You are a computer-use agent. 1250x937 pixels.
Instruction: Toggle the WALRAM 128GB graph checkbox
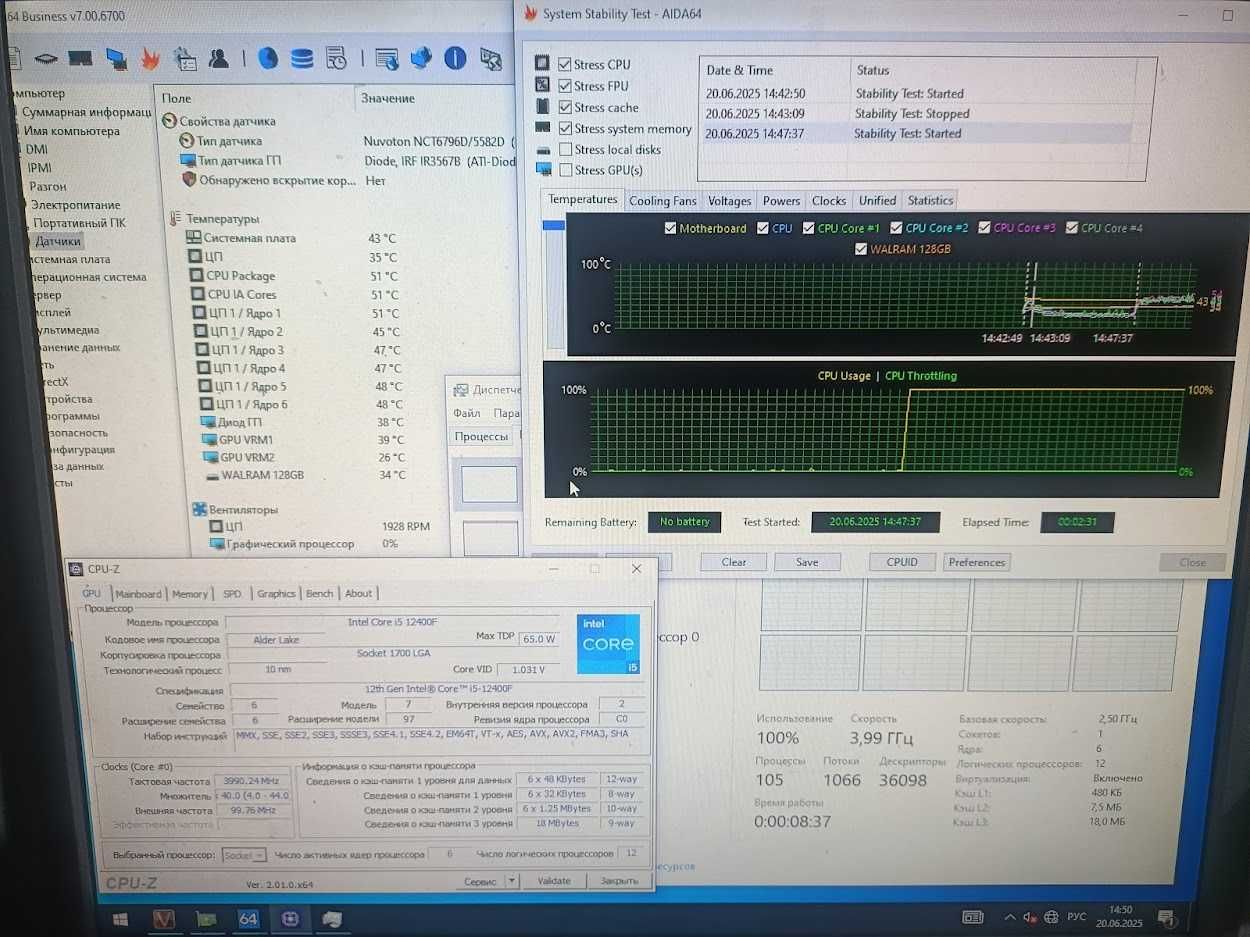point(861,249)
